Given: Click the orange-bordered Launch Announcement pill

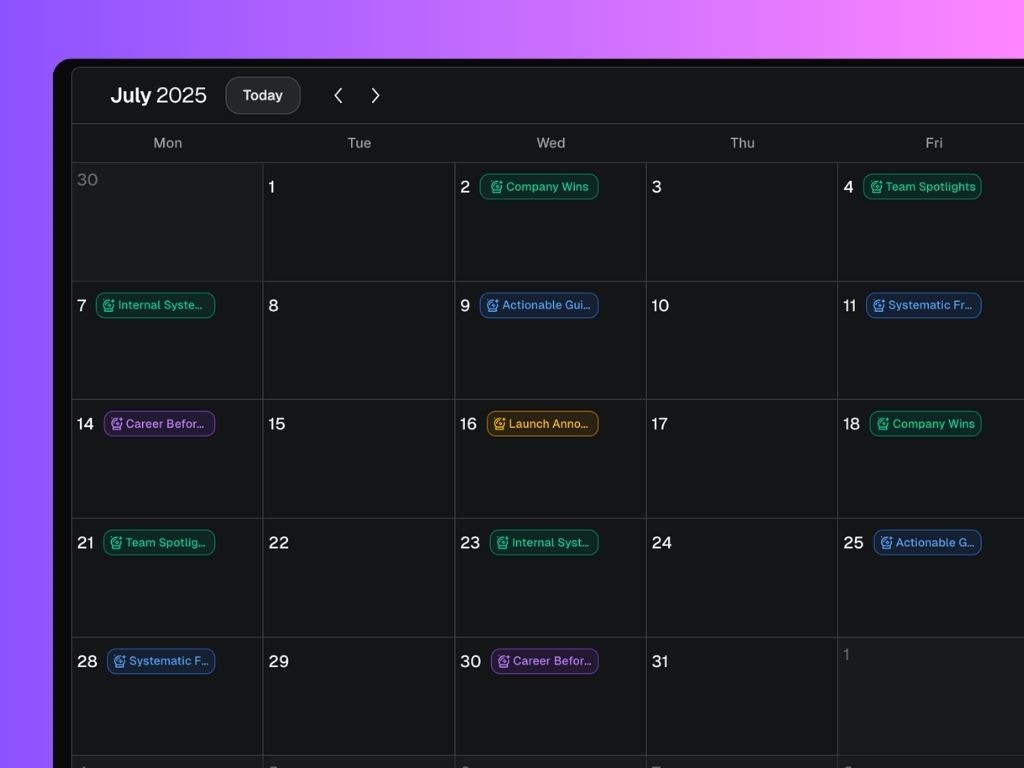Looking at the screenshot, I should [x=544, y=423].
